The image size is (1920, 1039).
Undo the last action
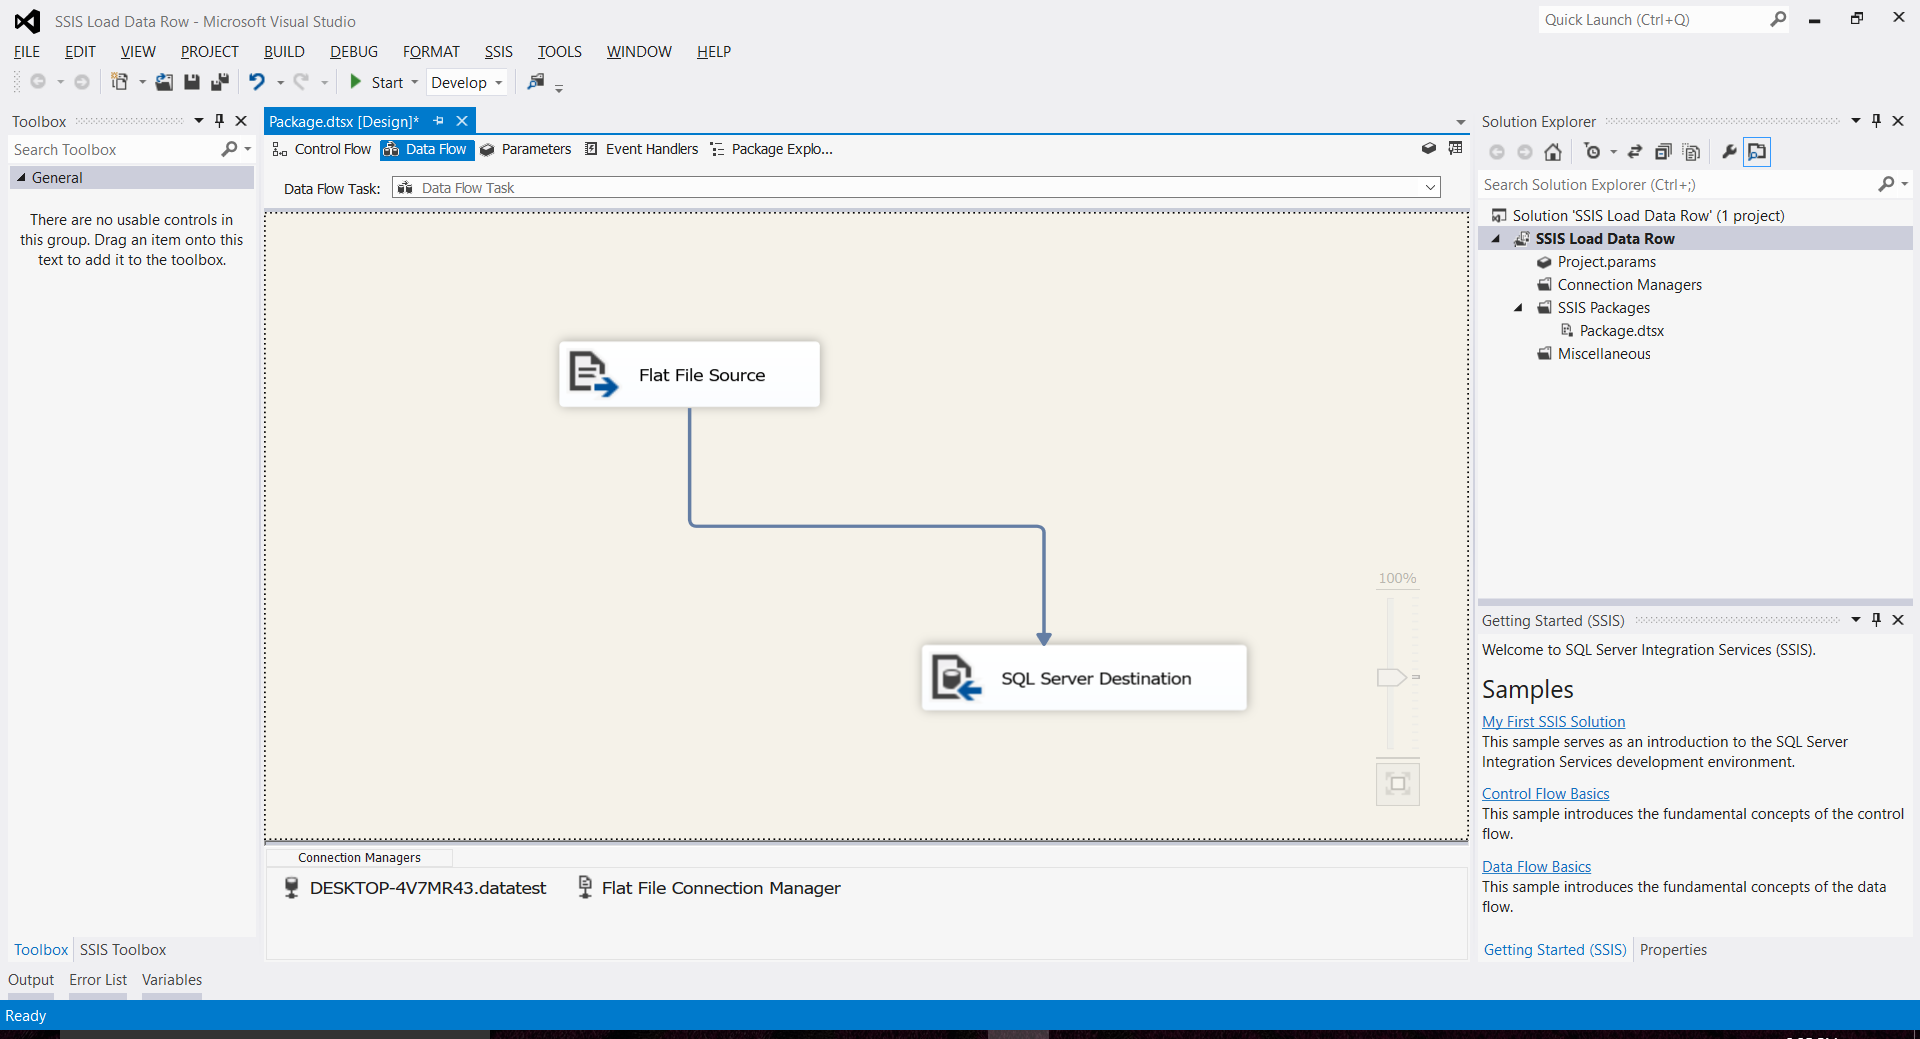257,82
